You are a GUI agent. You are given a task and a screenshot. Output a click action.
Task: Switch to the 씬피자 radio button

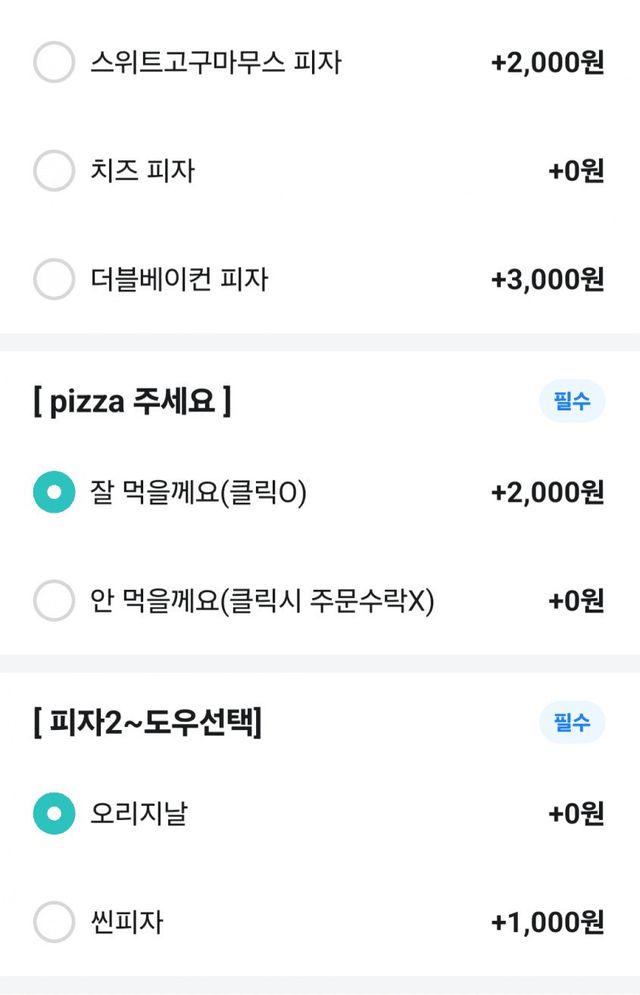pyautogui.click(x=54, y=922)
